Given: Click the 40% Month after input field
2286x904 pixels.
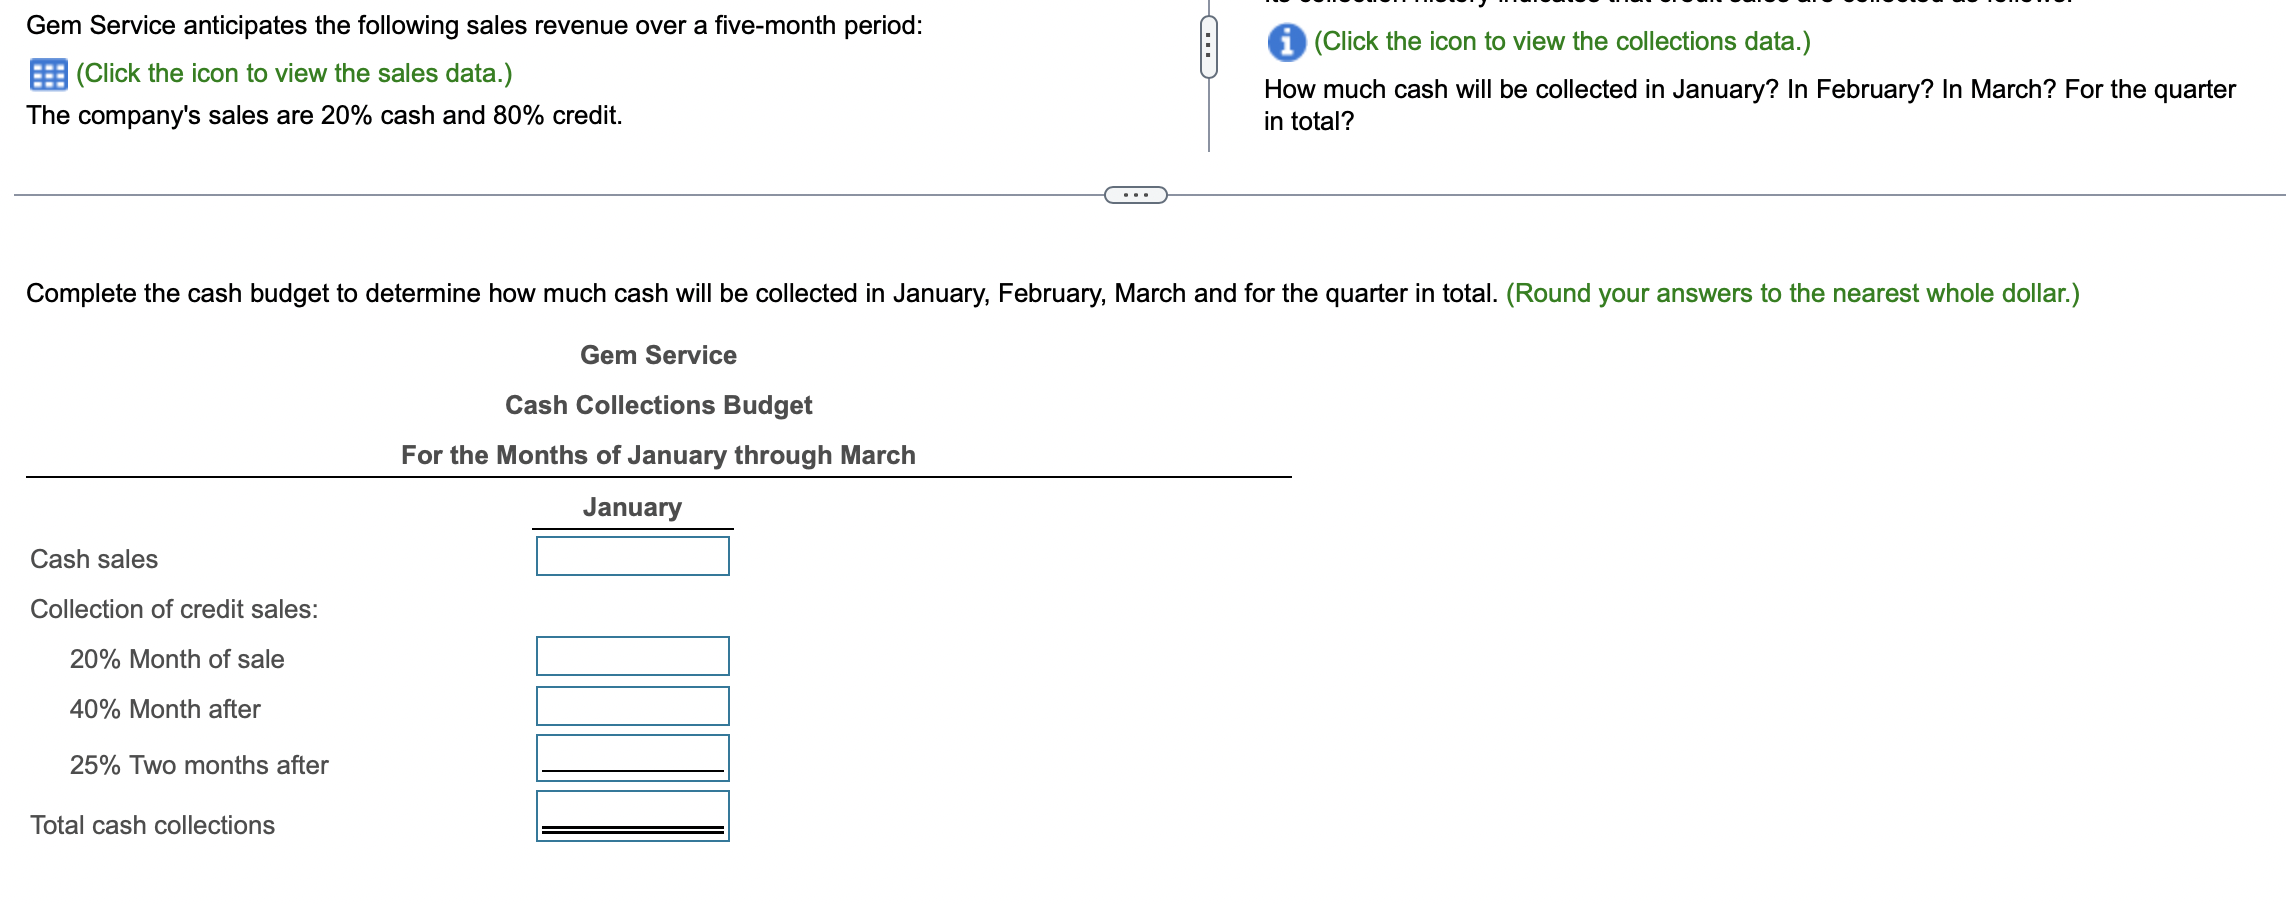Looking at the screenshot, I should click(x=633, y=707).
